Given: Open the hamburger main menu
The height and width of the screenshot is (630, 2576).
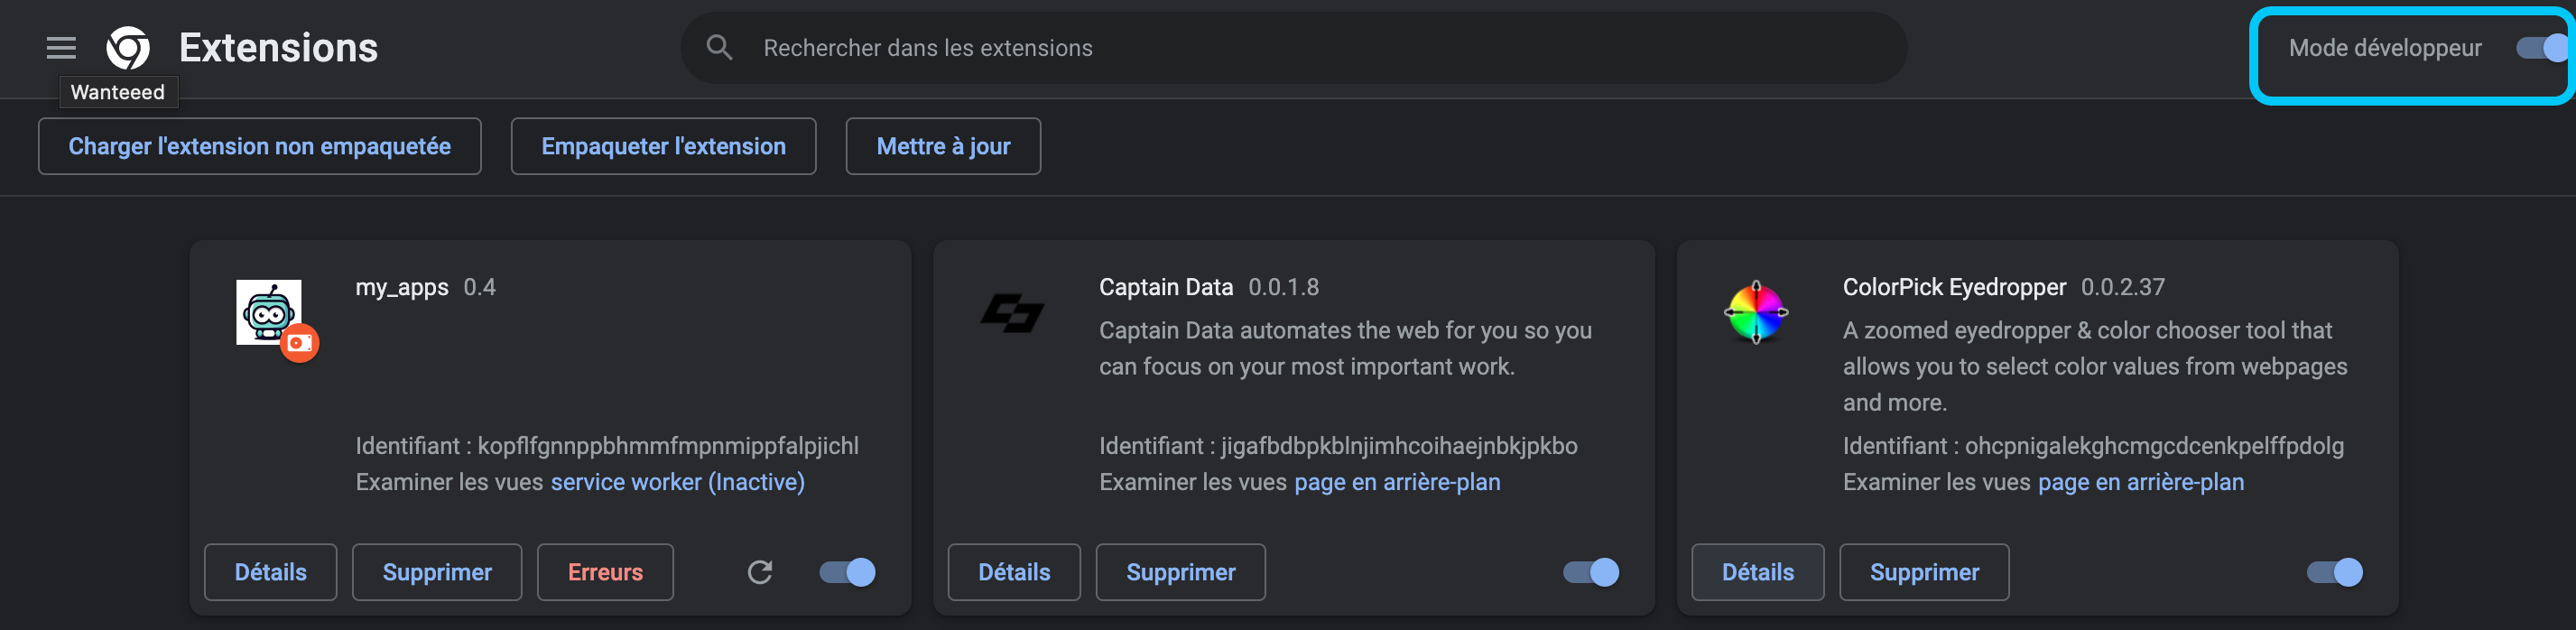Looking at the screenshot, I should coord(61,48).
